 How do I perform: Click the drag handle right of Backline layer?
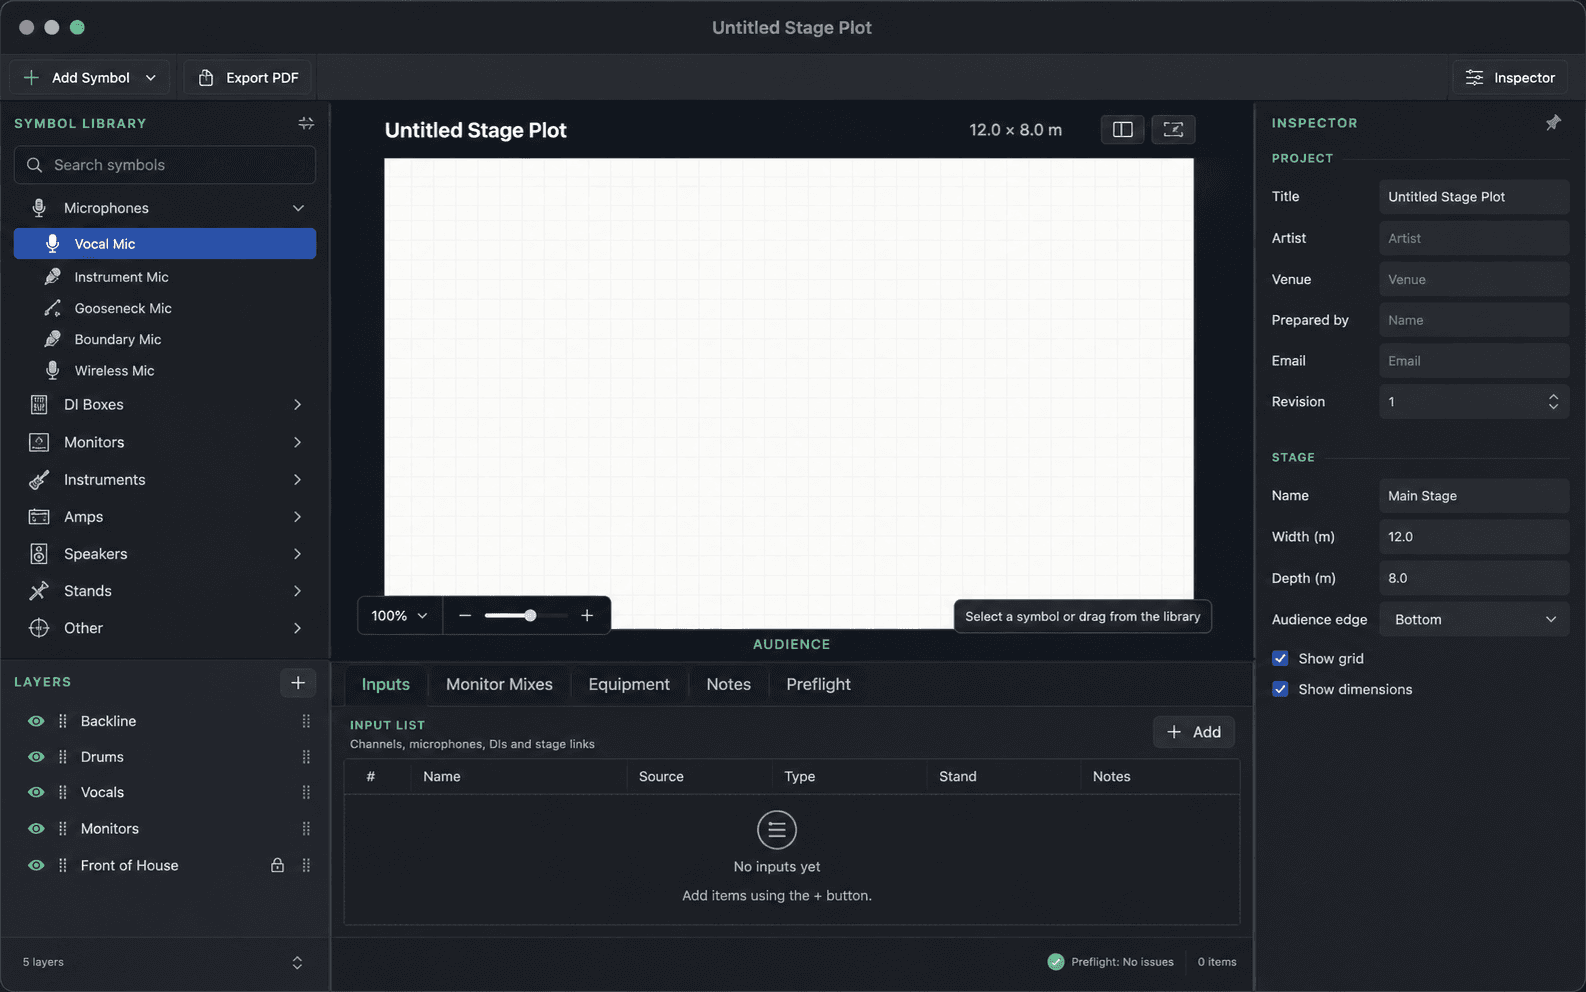click(x=306, y=721)
